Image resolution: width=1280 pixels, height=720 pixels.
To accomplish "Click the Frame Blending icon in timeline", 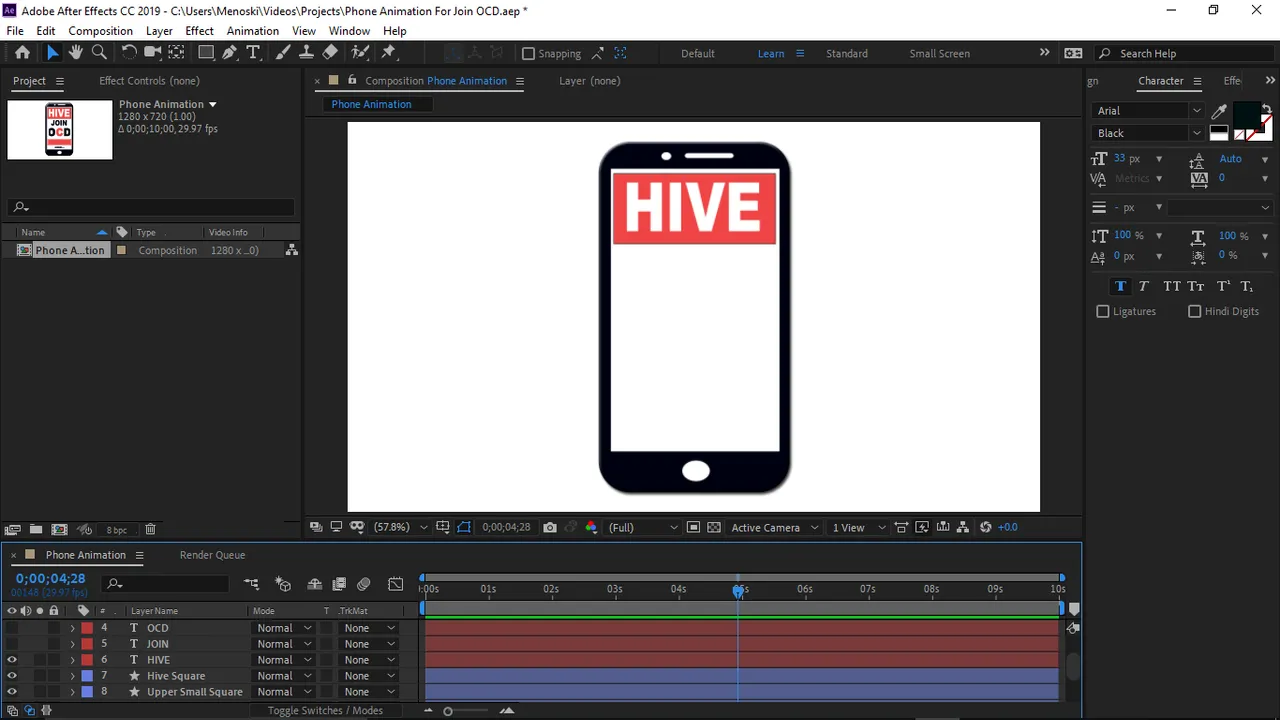I will [x=339, y=584].
